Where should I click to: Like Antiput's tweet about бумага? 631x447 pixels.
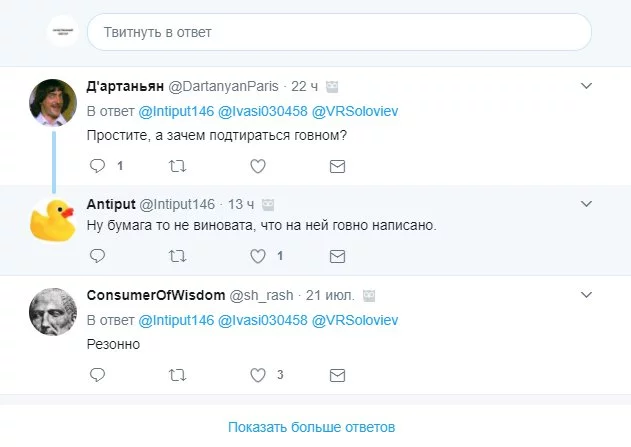(x=257, y=256)
